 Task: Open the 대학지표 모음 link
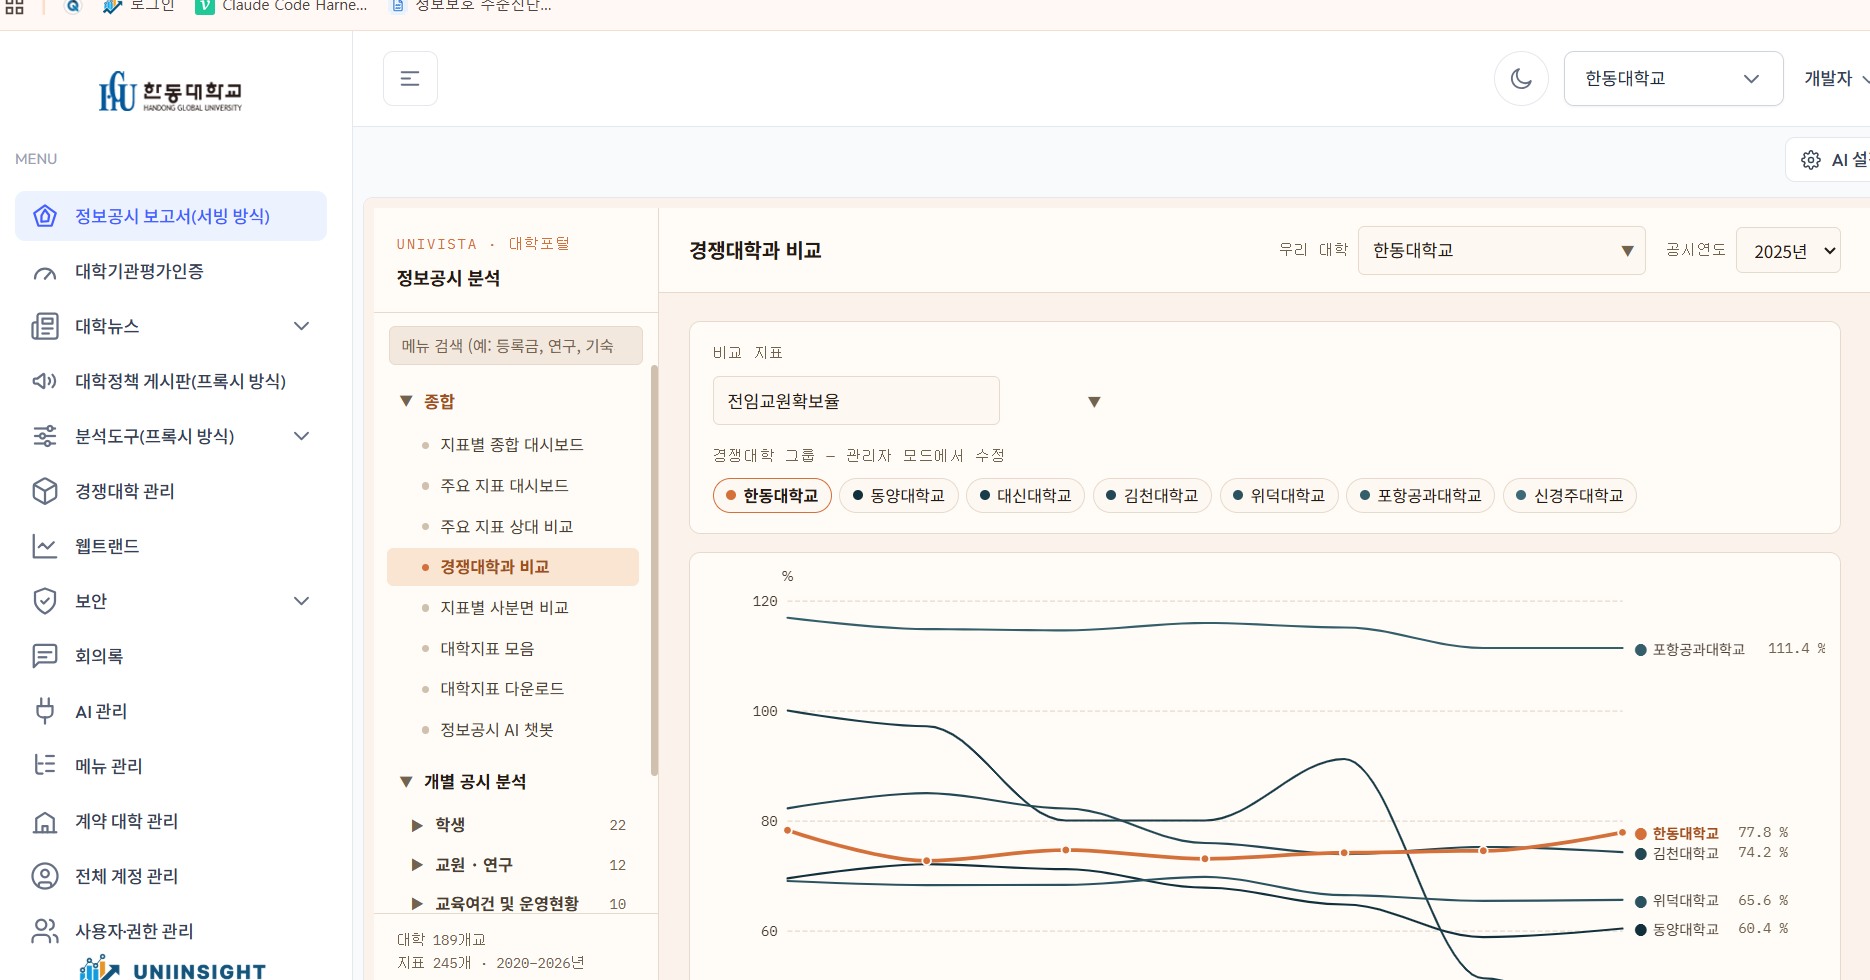(512, 649)
